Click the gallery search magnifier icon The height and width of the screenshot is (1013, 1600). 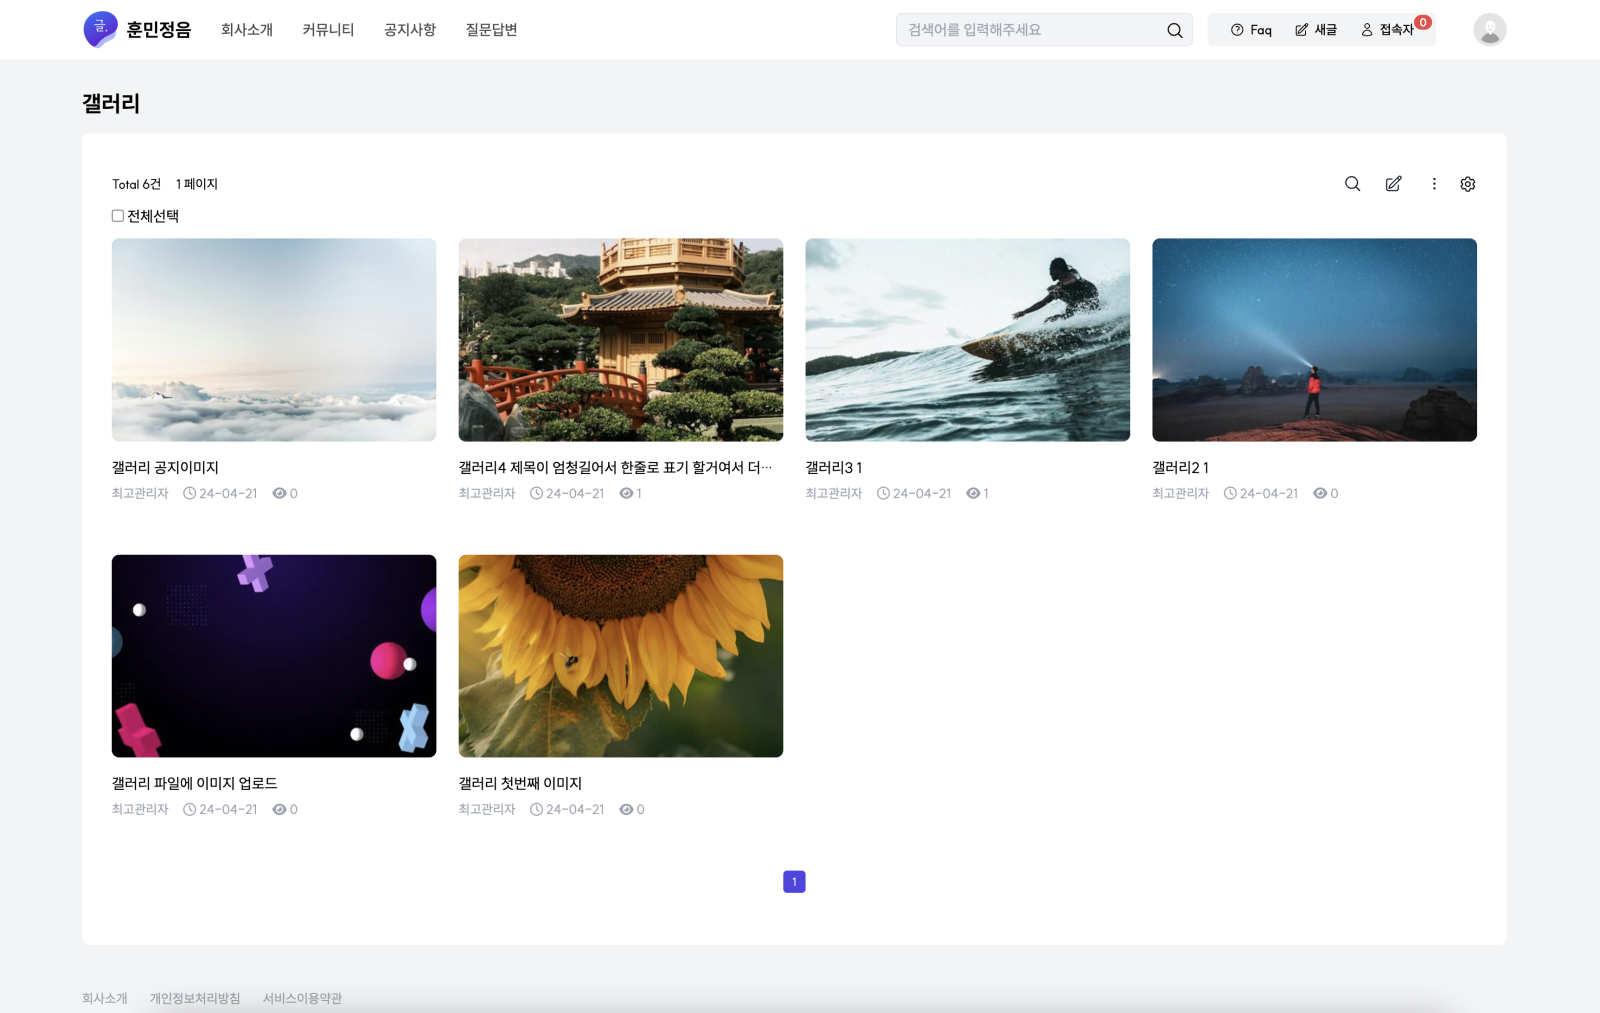point(1352,184)
